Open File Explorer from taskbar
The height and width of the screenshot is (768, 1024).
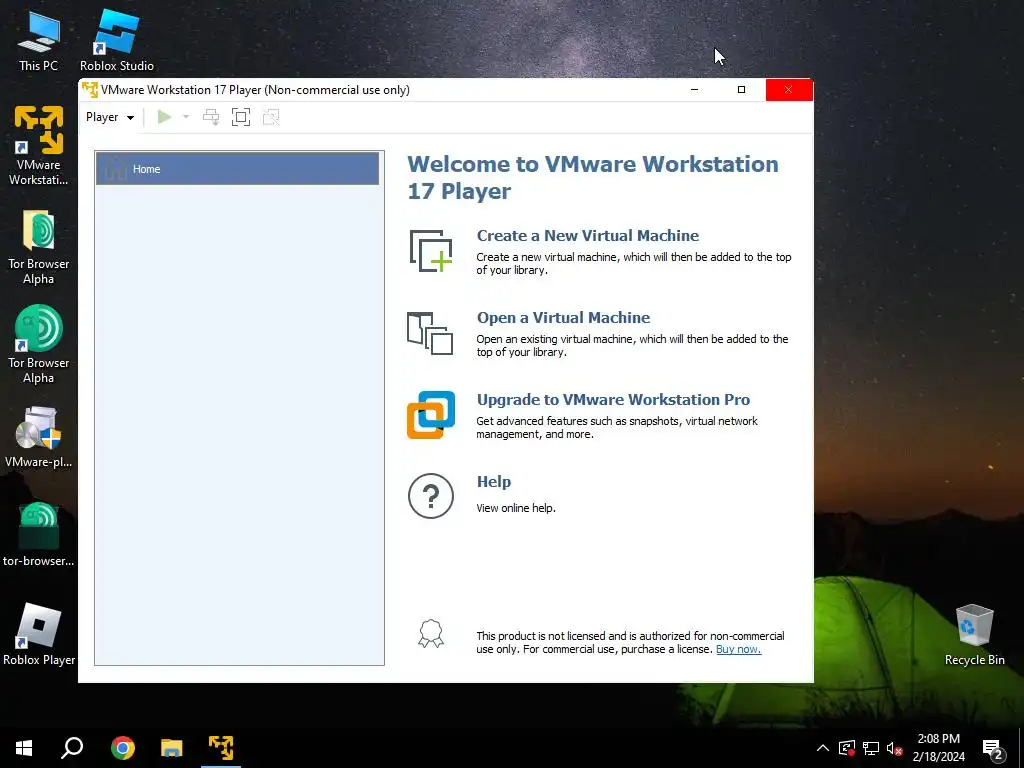(x=172, y=748)
